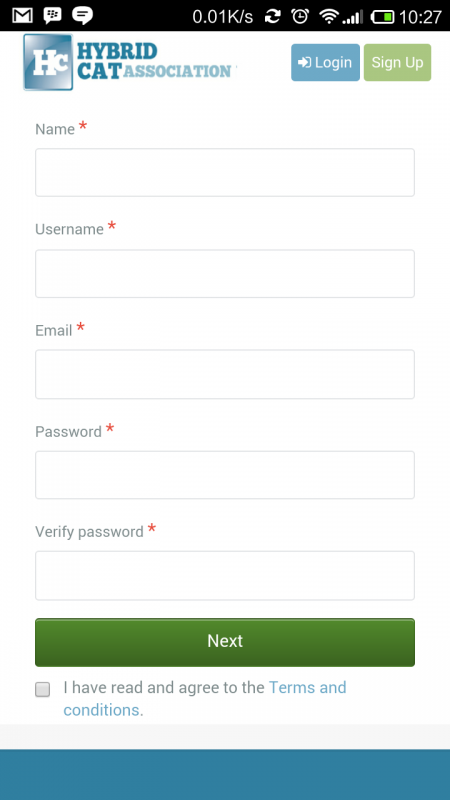Tap the 10:27 clock in status bar

pyautogui.click(x=420, y=17)
